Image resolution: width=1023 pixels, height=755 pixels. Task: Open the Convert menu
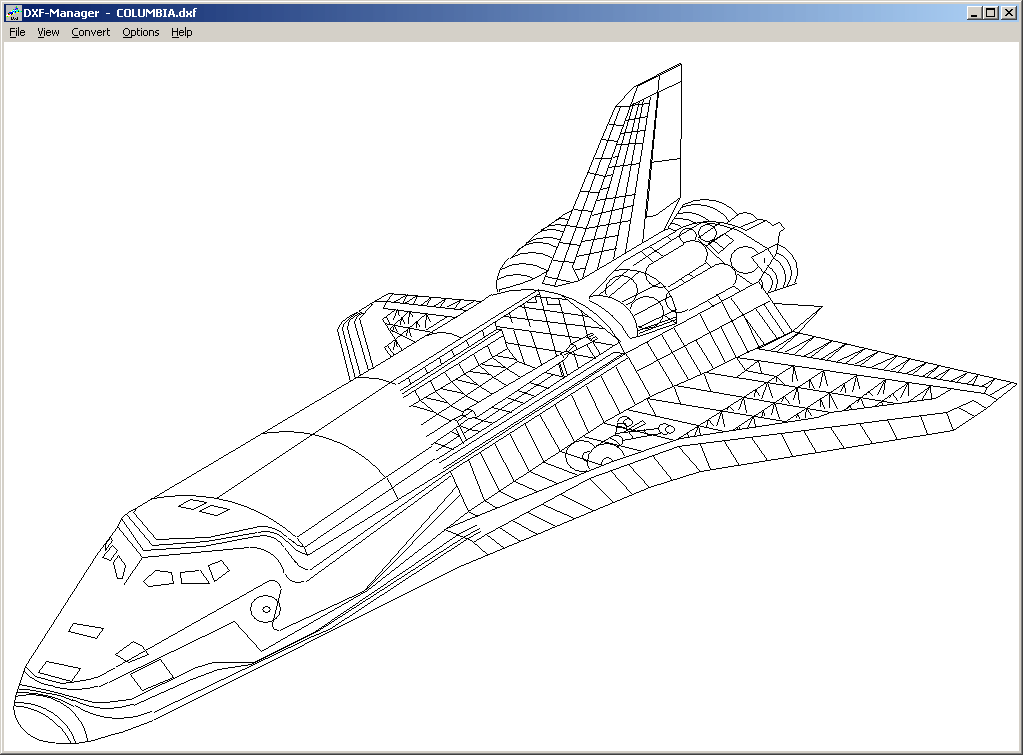[x=91, y=32]
